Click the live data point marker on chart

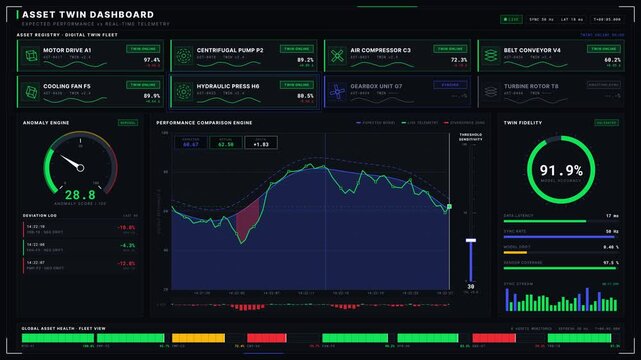(x=449, y=207)
